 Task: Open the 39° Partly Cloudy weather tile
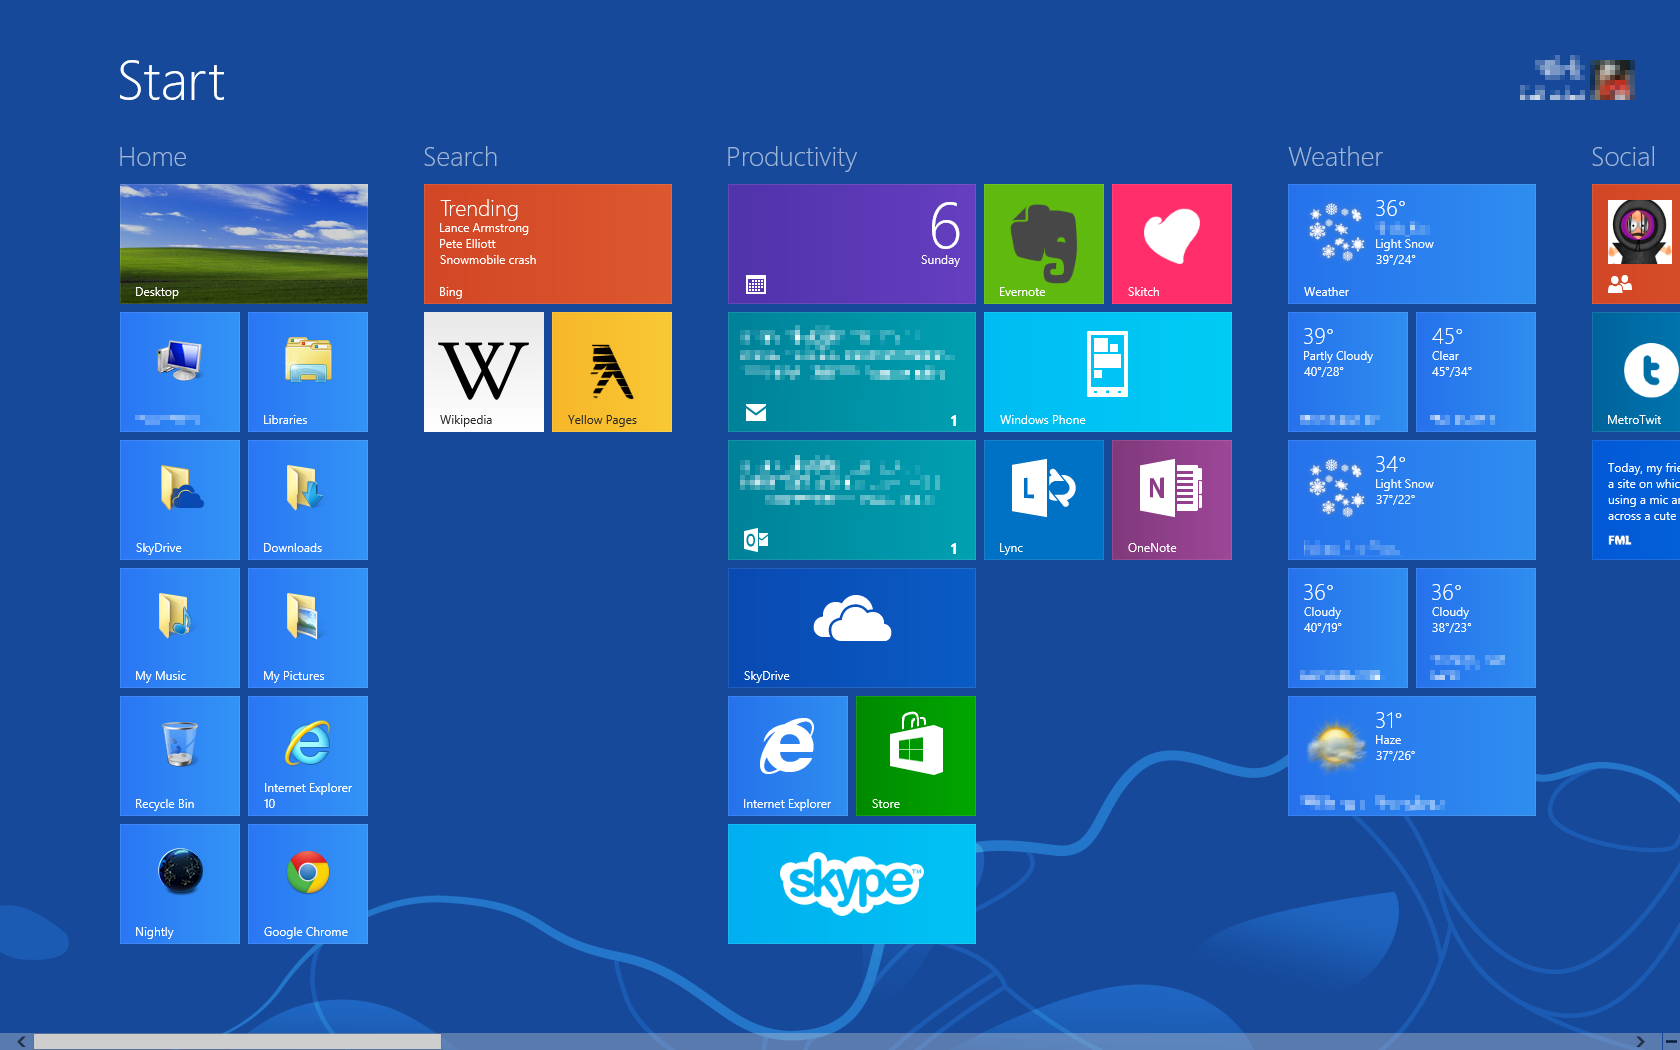(x=1348, y=372)
